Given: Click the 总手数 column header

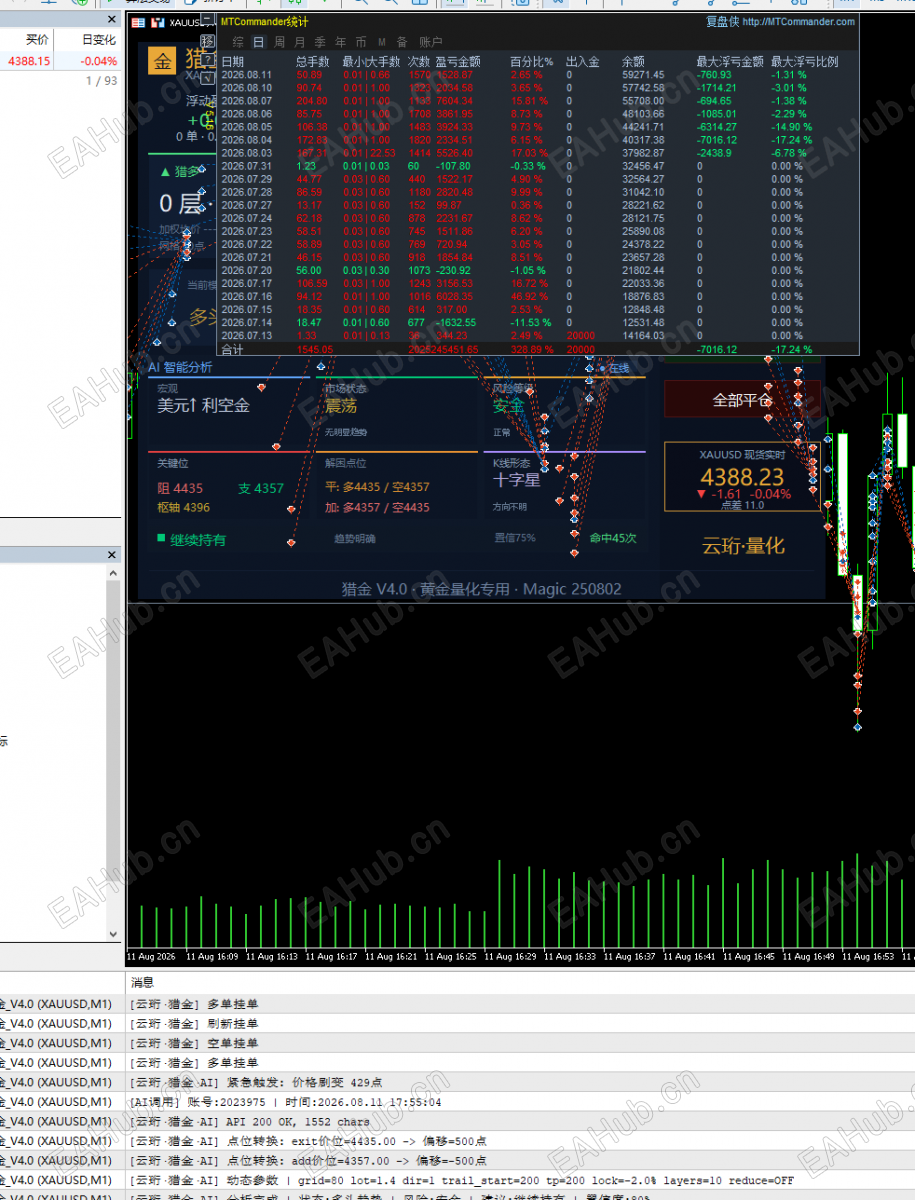Looking at the screenshot, I should coord(313,62).
